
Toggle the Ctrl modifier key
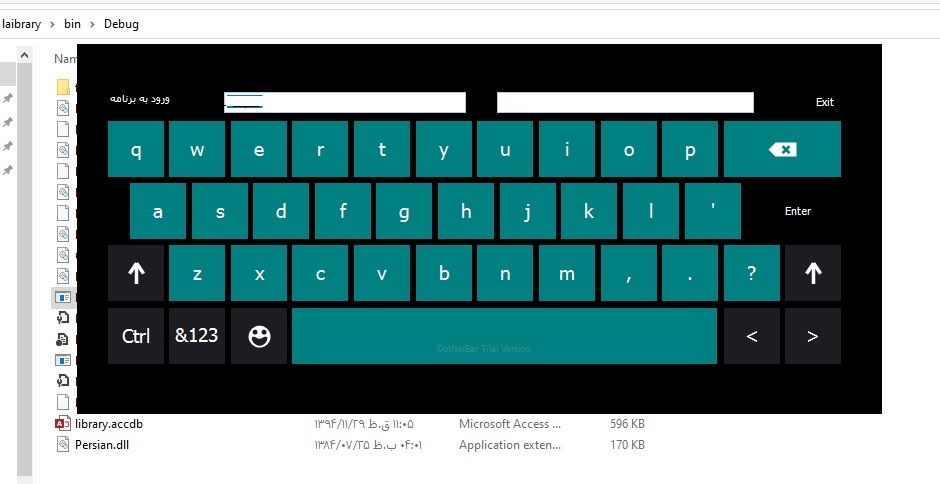(x=136, y=336)
